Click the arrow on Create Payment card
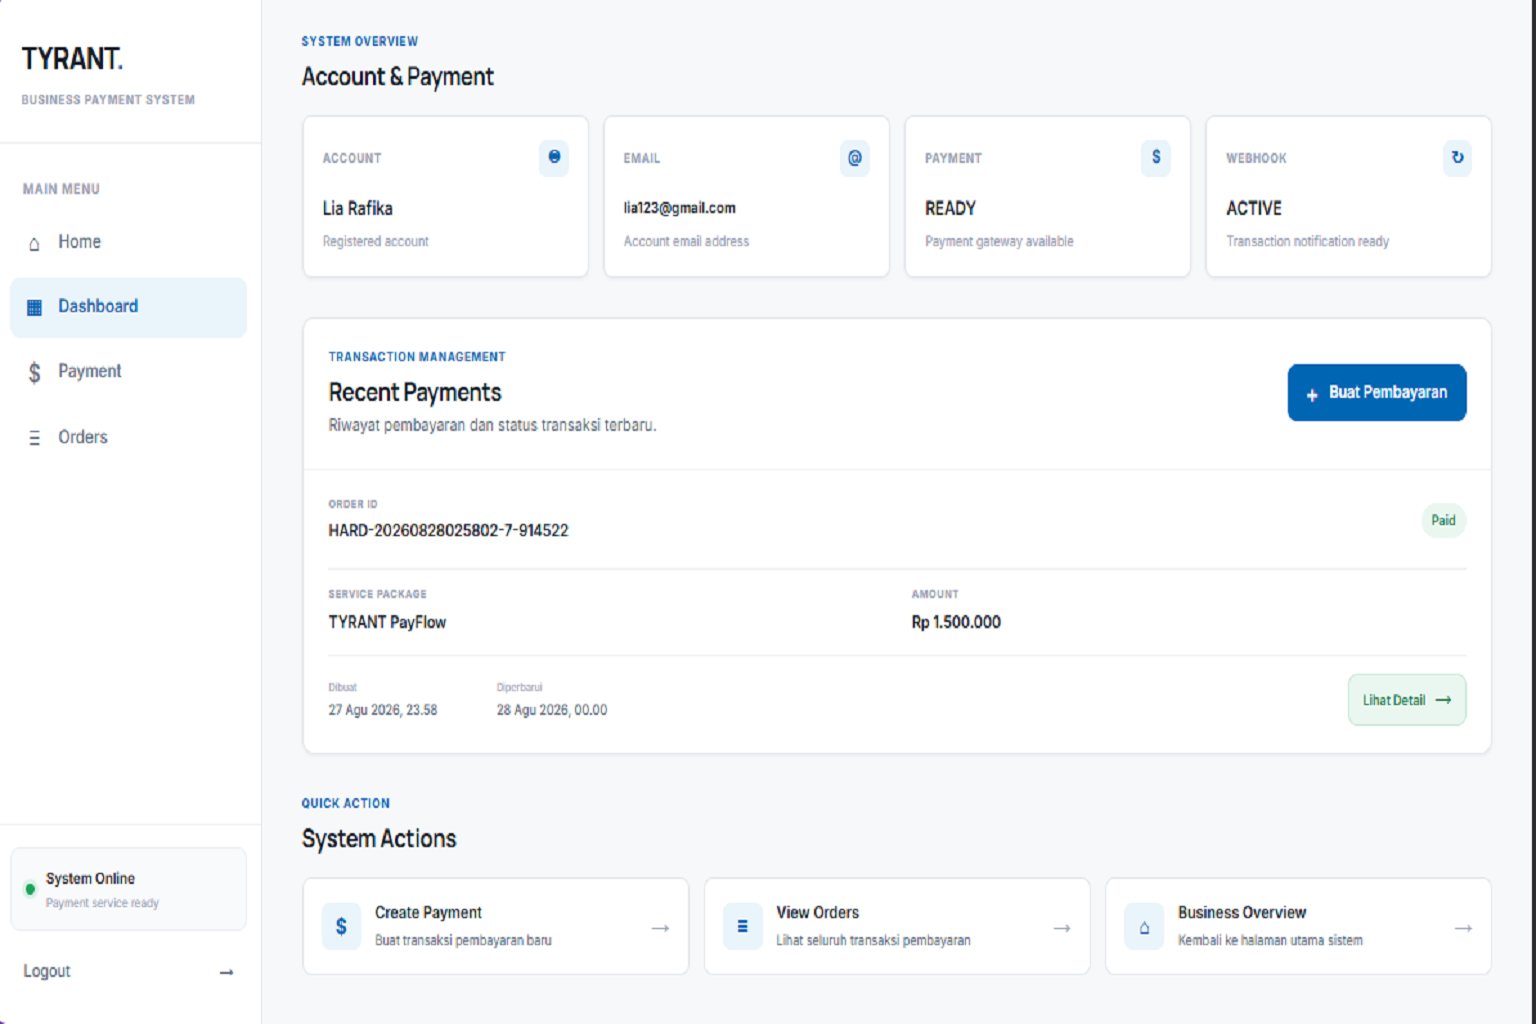 (660, 928)
